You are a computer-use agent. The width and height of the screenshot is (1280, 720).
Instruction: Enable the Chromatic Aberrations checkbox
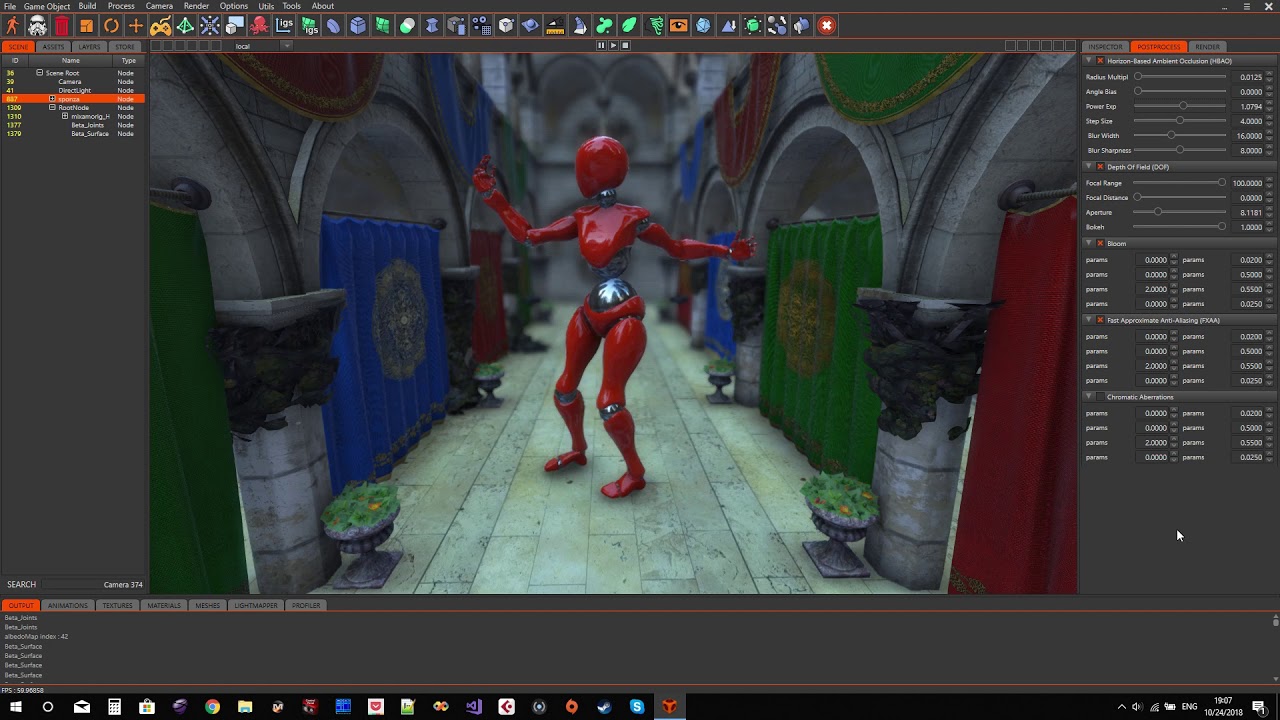click(x=1100, y=397)
